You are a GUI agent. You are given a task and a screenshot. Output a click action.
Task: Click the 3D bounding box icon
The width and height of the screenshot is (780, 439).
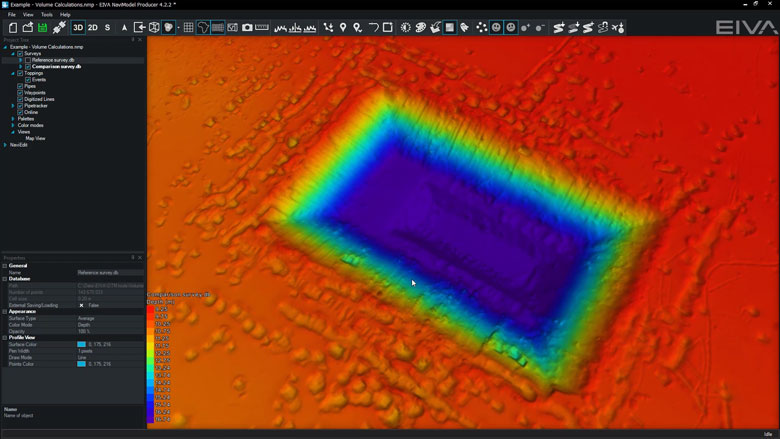[155, 28]
